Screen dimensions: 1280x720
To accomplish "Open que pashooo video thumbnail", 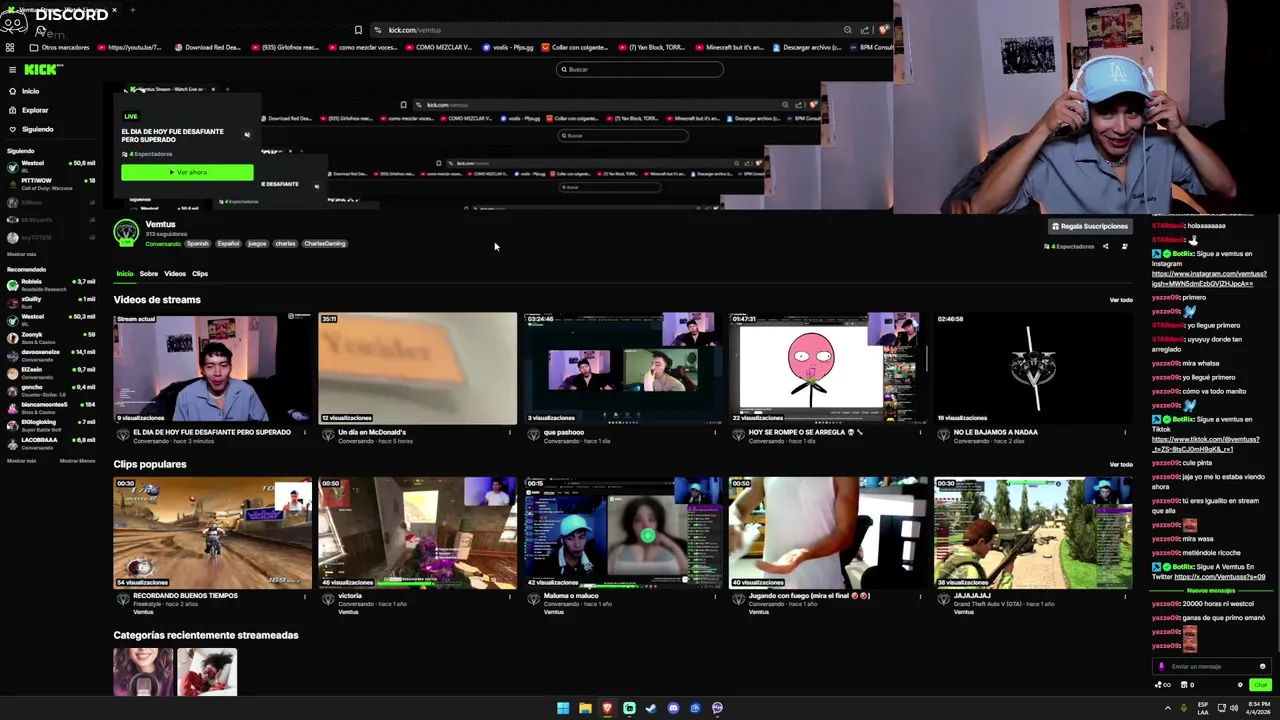I will pyautogui.click(x=623, y=369).
